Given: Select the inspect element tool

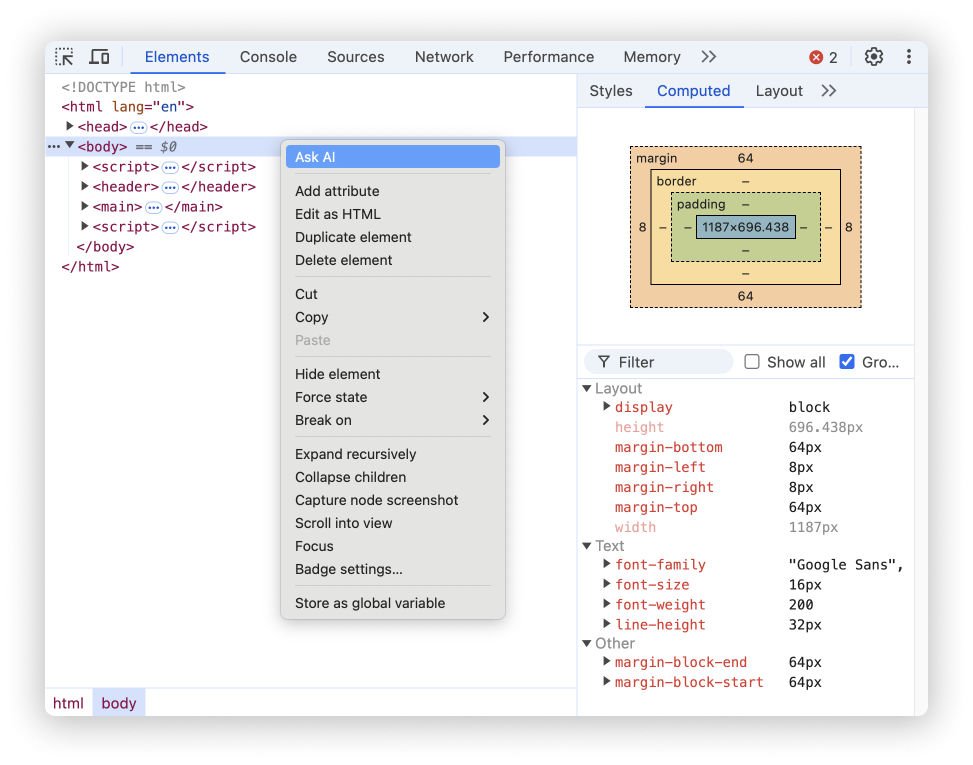Looking at the screenshot, I should pos(64,57).
